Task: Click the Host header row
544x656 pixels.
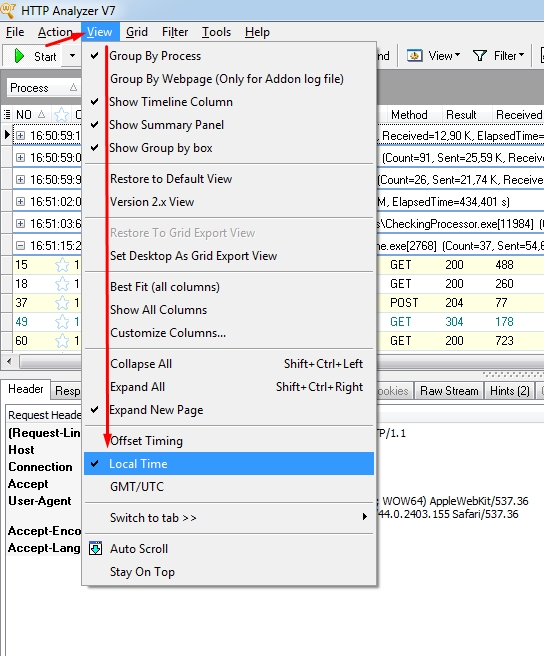Action: point(21,450)
